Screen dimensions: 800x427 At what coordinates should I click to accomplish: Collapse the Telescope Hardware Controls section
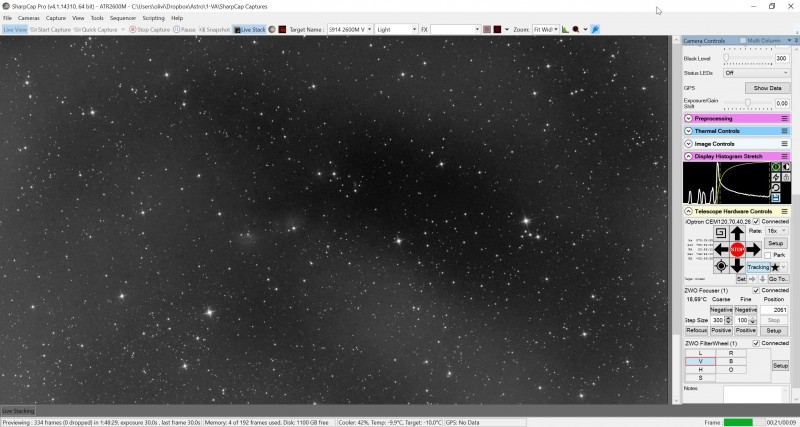coord(688,211)
